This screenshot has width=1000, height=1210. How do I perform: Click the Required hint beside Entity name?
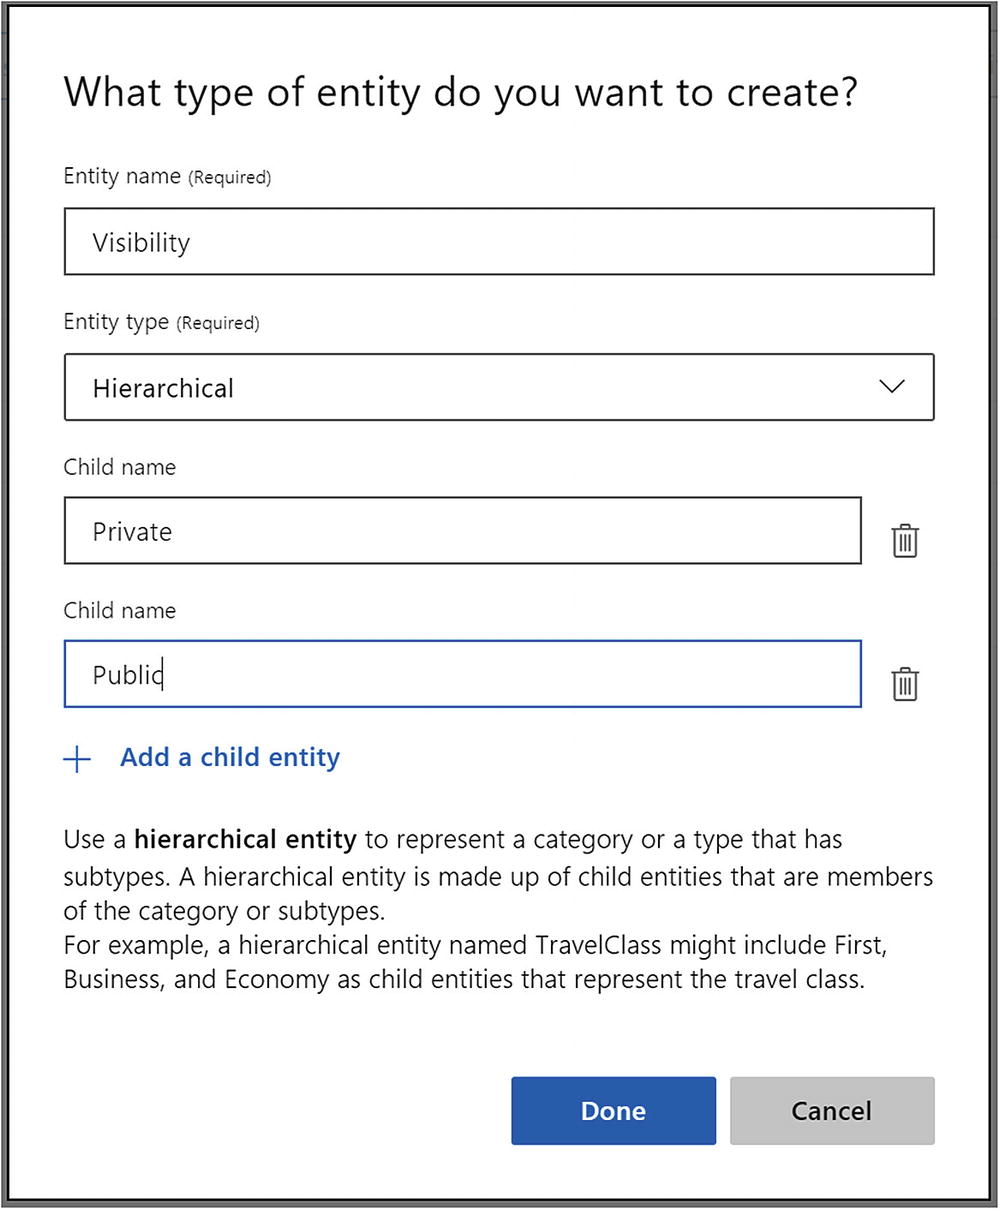click(x=231, y=178)
